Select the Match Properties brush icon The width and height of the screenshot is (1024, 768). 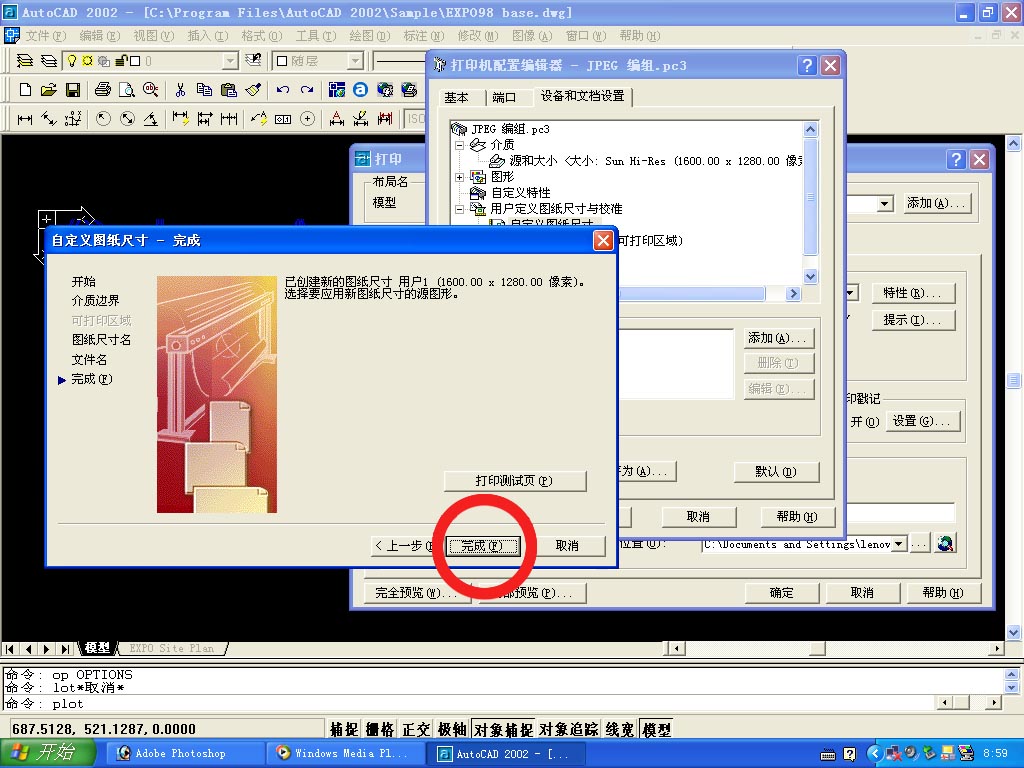[x=253, y=89]
